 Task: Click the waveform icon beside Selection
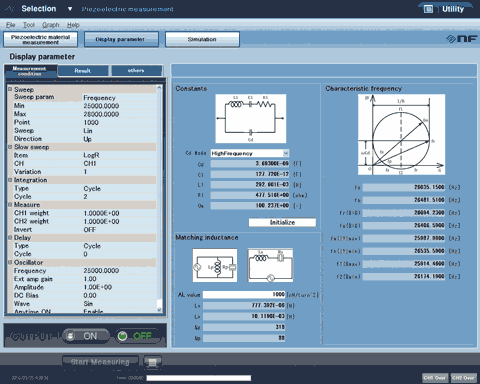tap(10, 9)
